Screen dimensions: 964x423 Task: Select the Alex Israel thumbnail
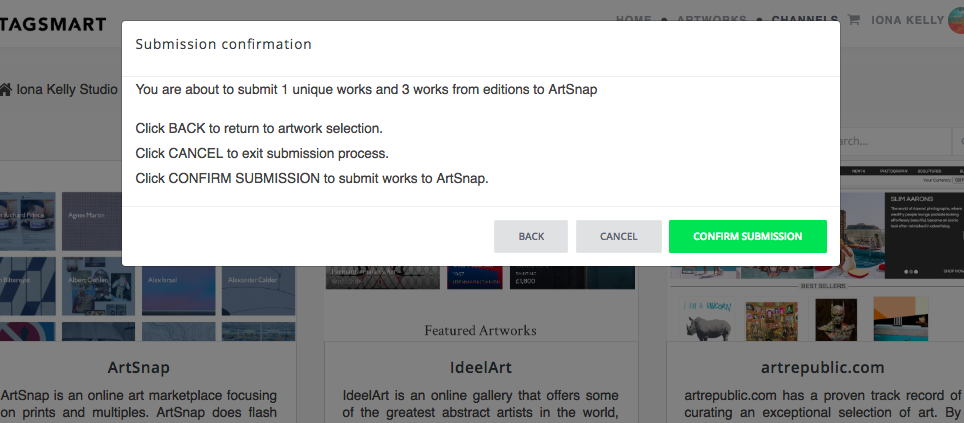pos(178,286)
